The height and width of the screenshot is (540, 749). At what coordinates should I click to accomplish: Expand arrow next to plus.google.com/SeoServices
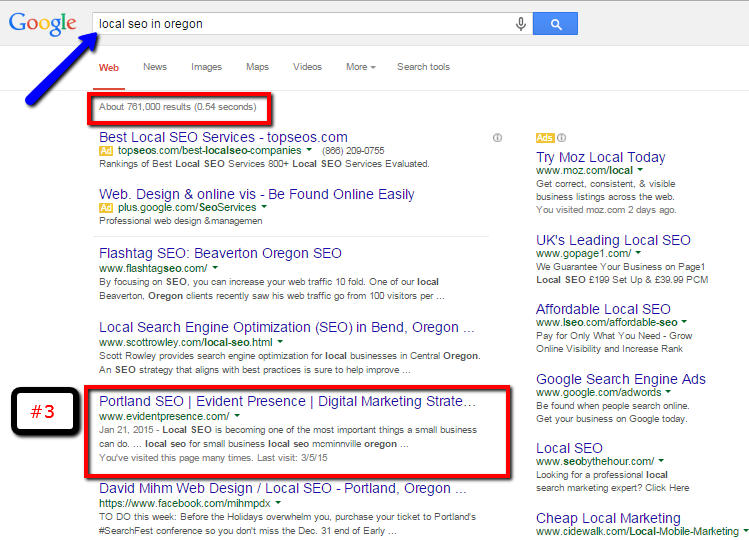(x=264, y=207)
